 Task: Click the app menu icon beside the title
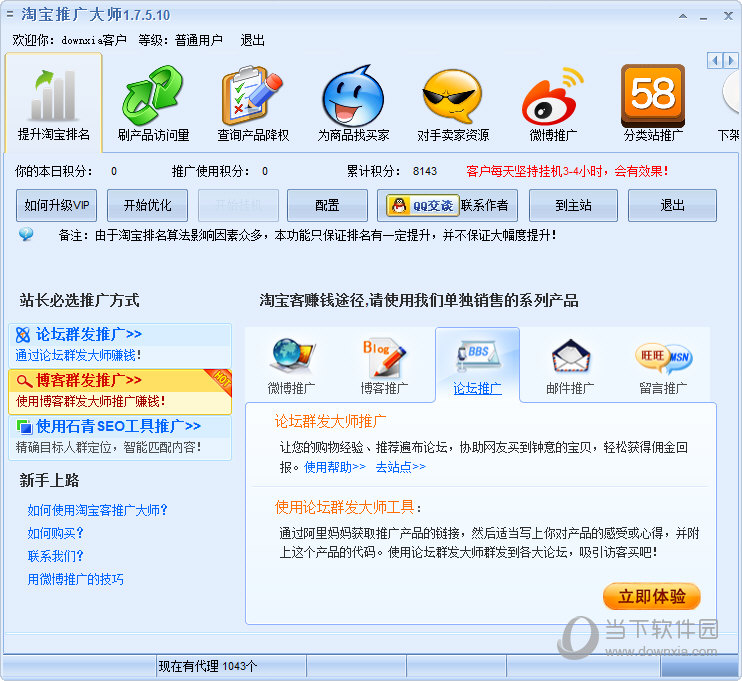click(x=10, y=15)
